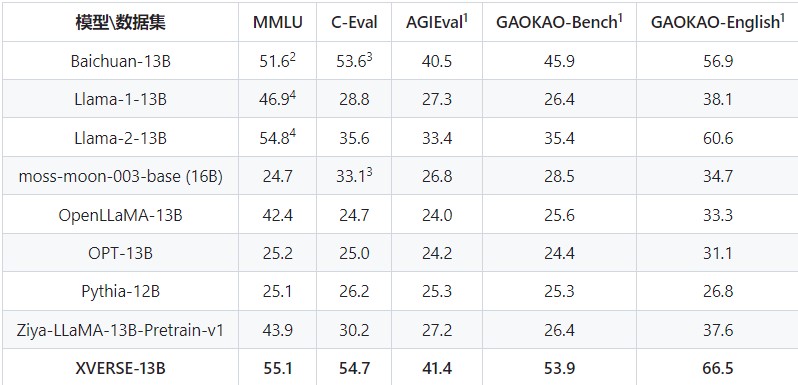Click the 模型\数据集 header cell
Screen dimensions: 798x385
[121, 23]
